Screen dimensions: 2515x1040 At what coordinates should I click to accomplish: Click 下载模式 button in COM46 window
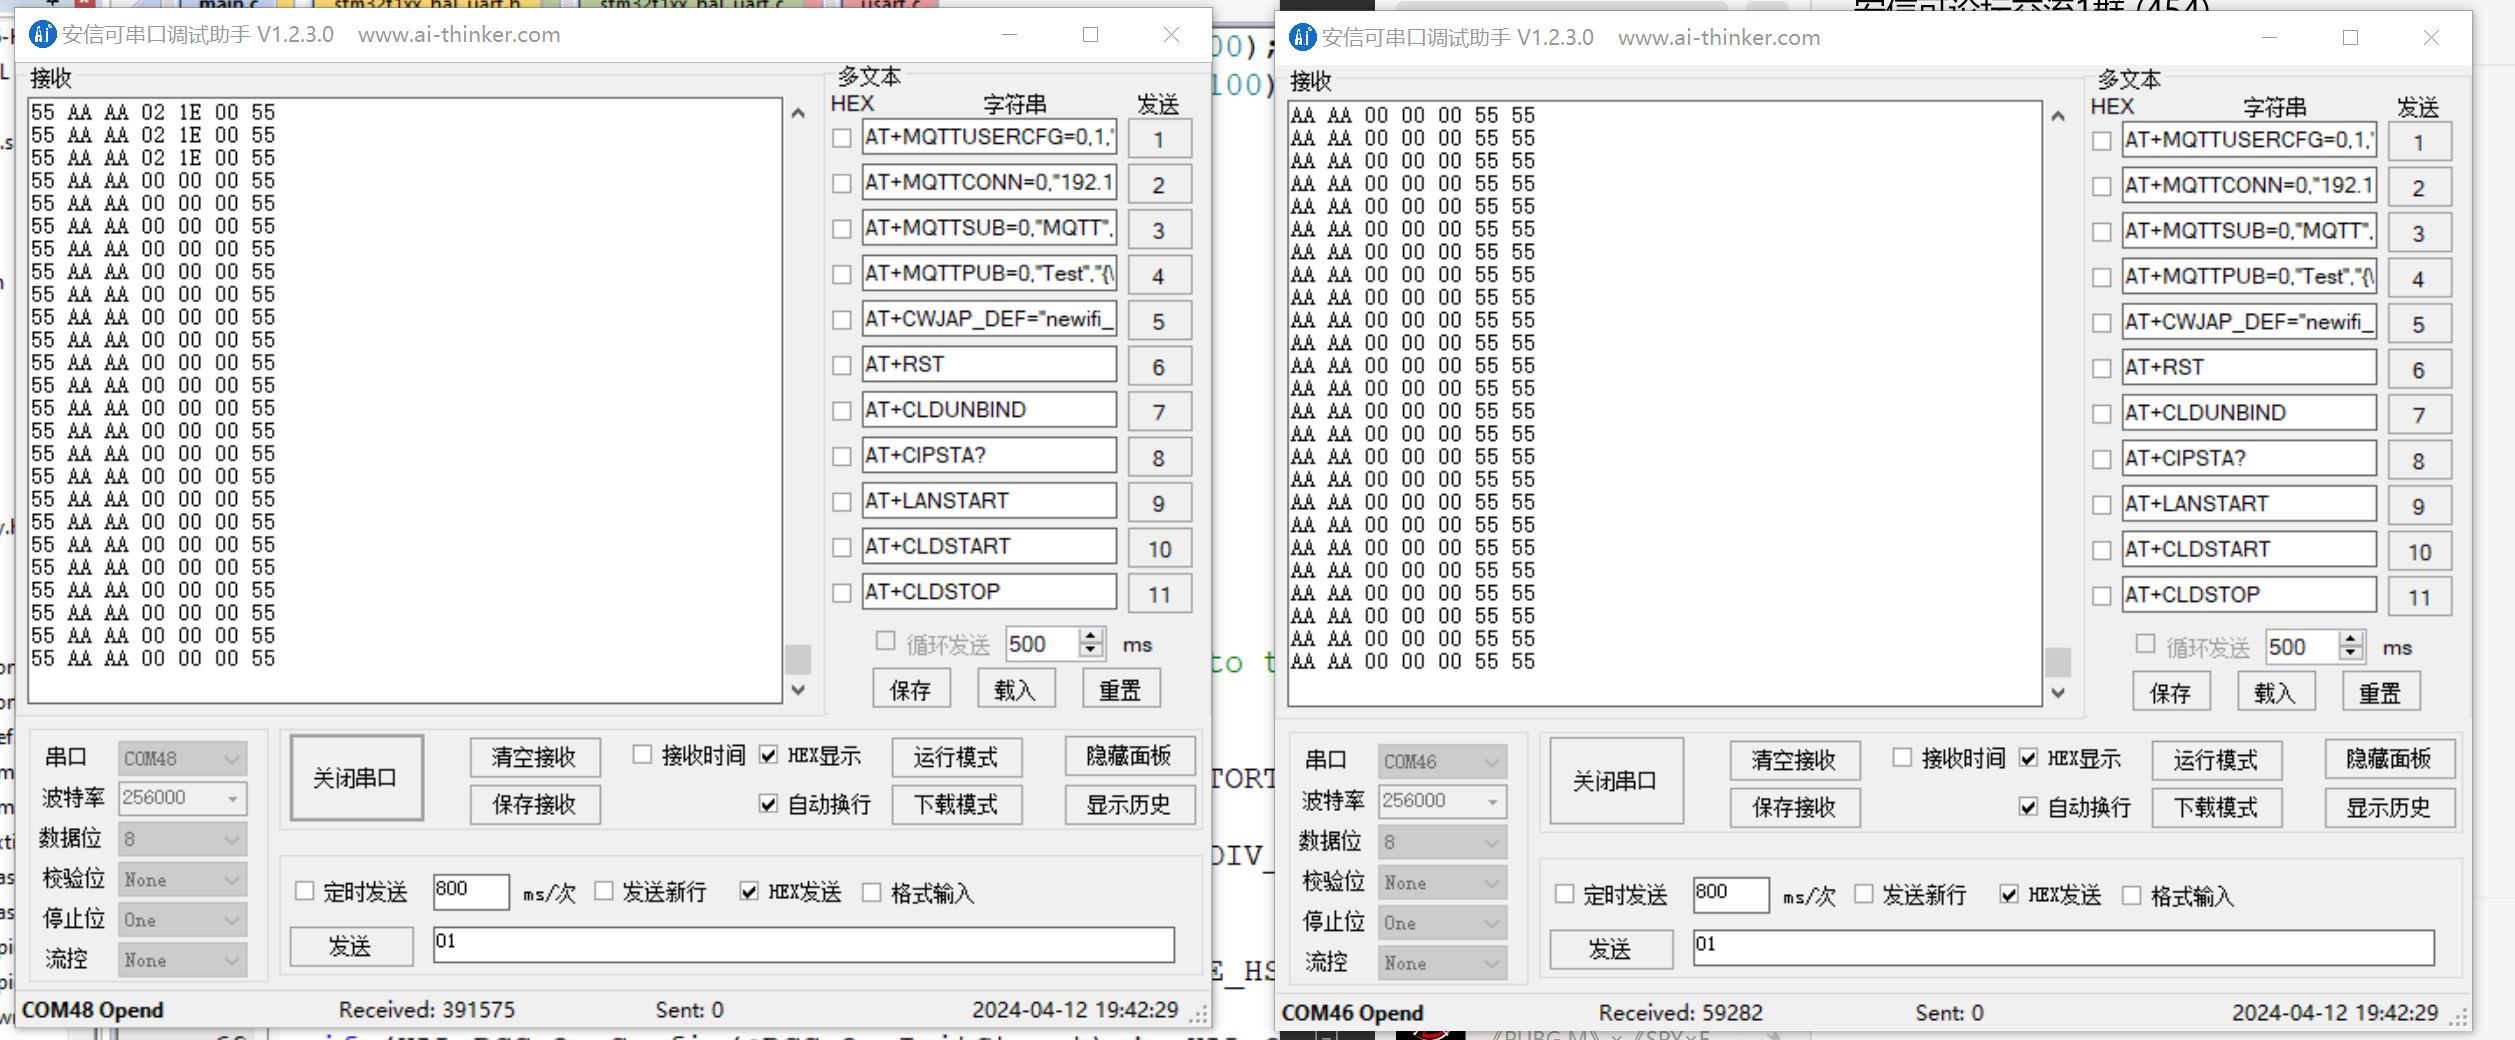coord(2217,808)
